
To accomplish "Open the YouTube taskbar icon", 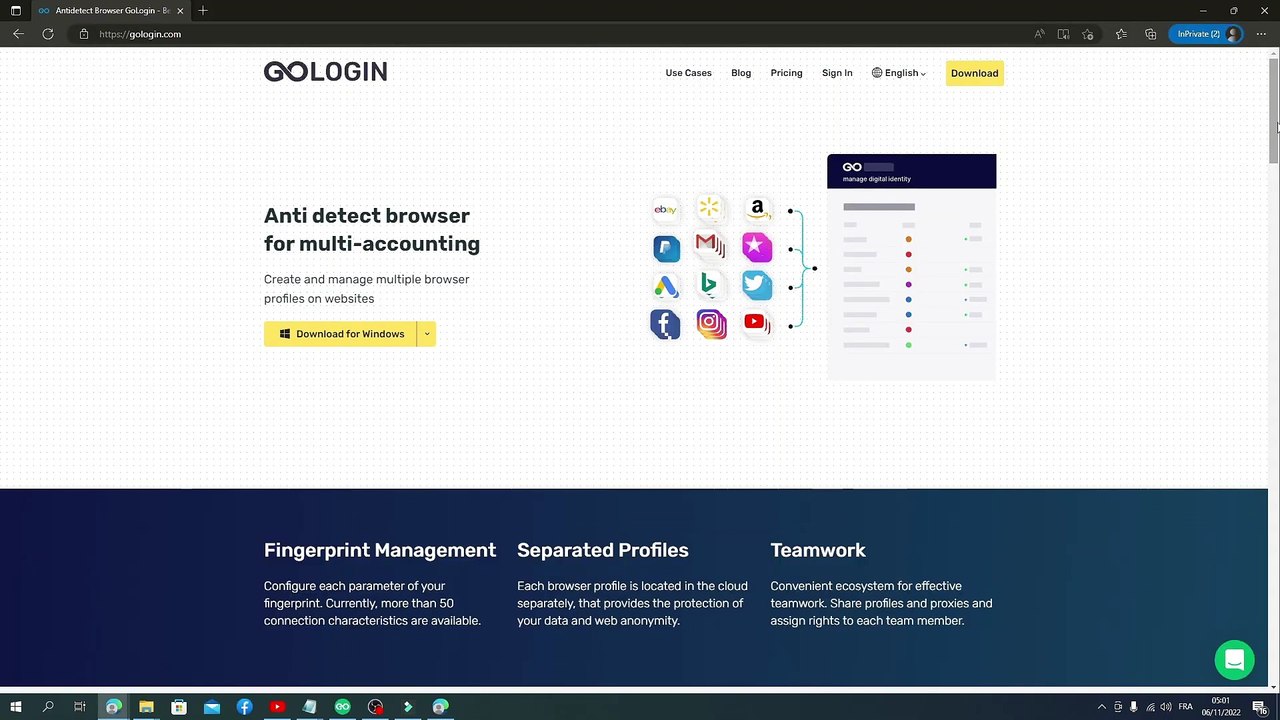I will point(277,707).
